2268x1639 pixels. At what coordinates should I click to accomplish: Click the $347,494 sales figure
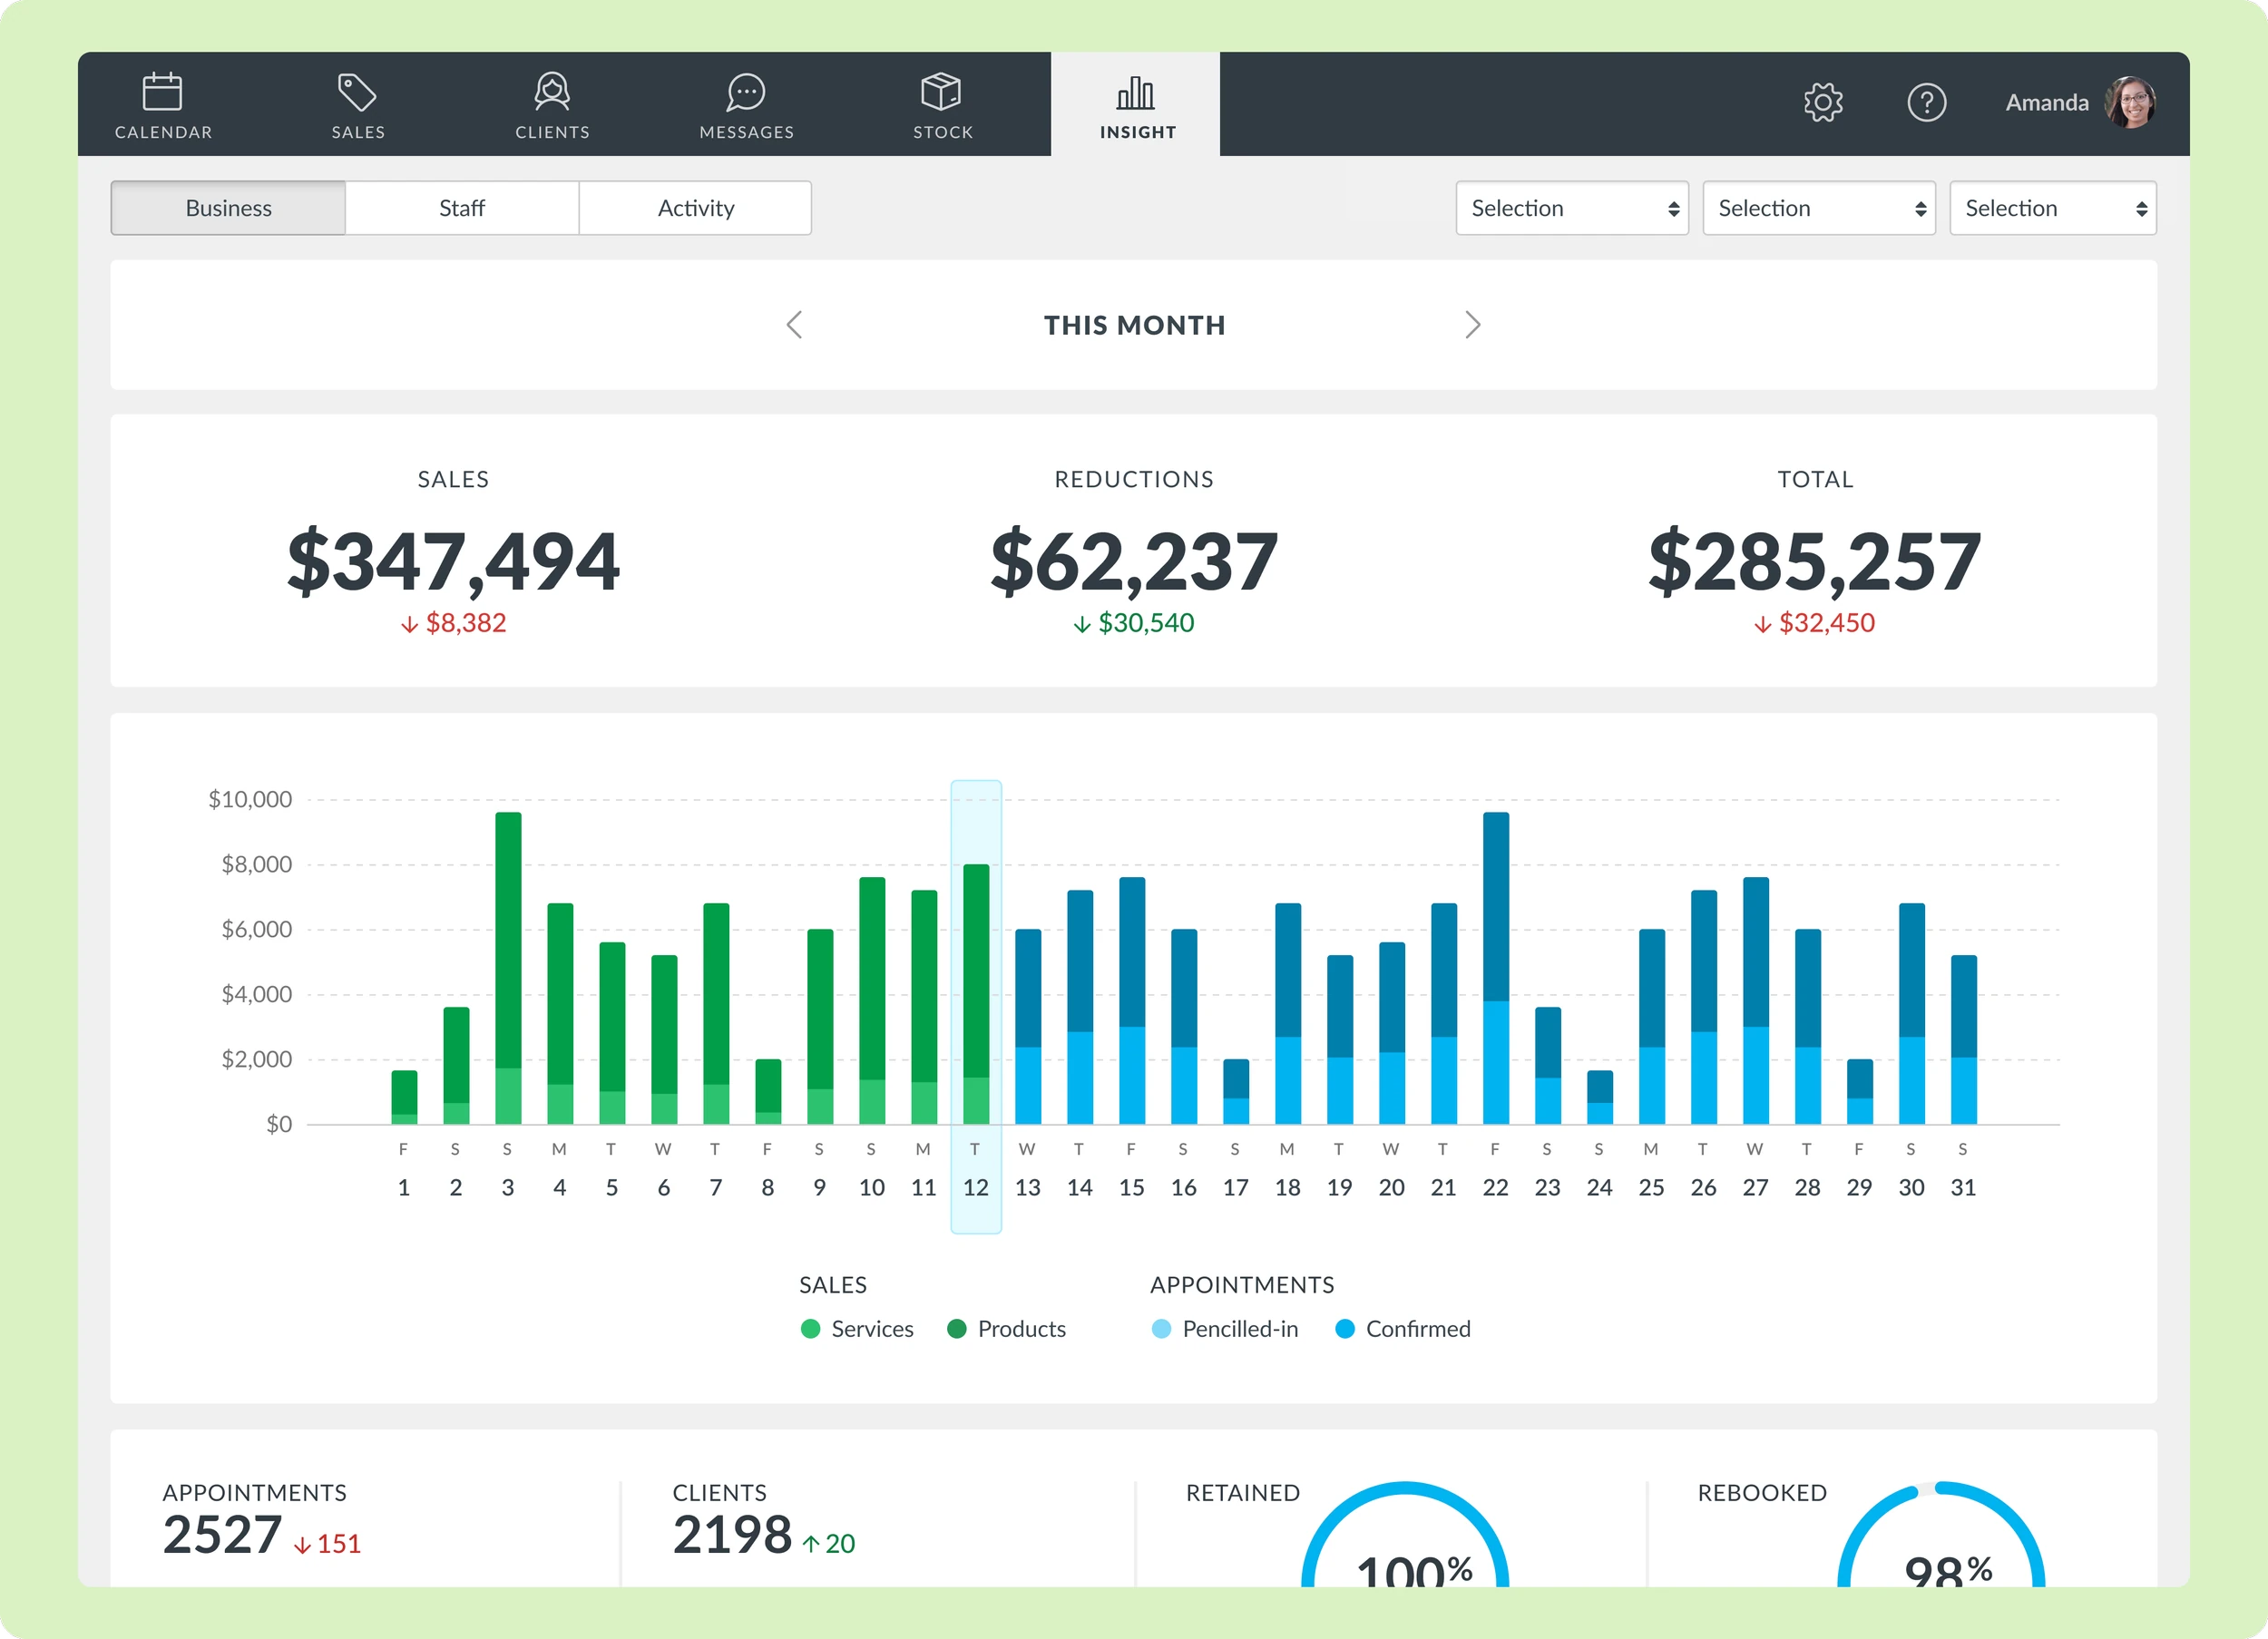click(453, 562)
